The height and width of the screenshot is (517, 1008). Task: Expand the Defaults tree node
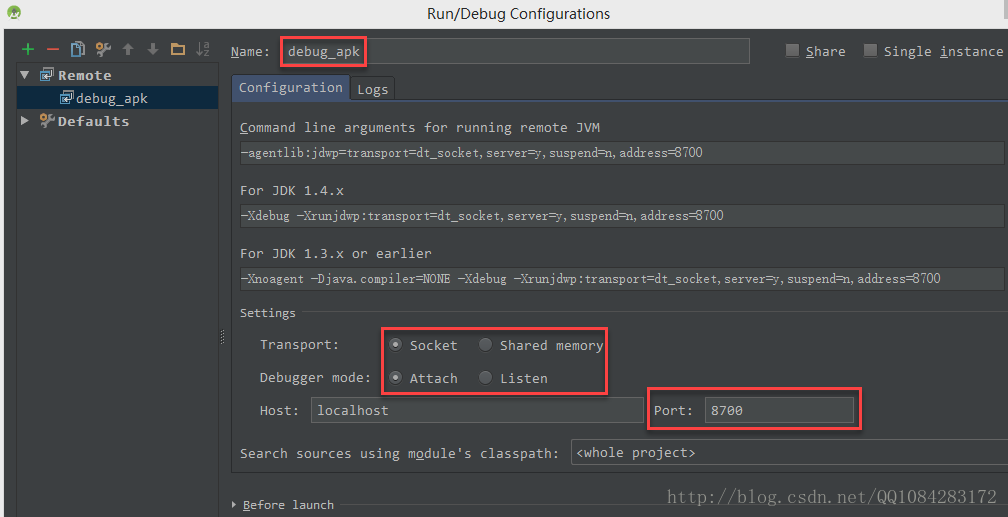pyautogui.click(x=25, y=120)
